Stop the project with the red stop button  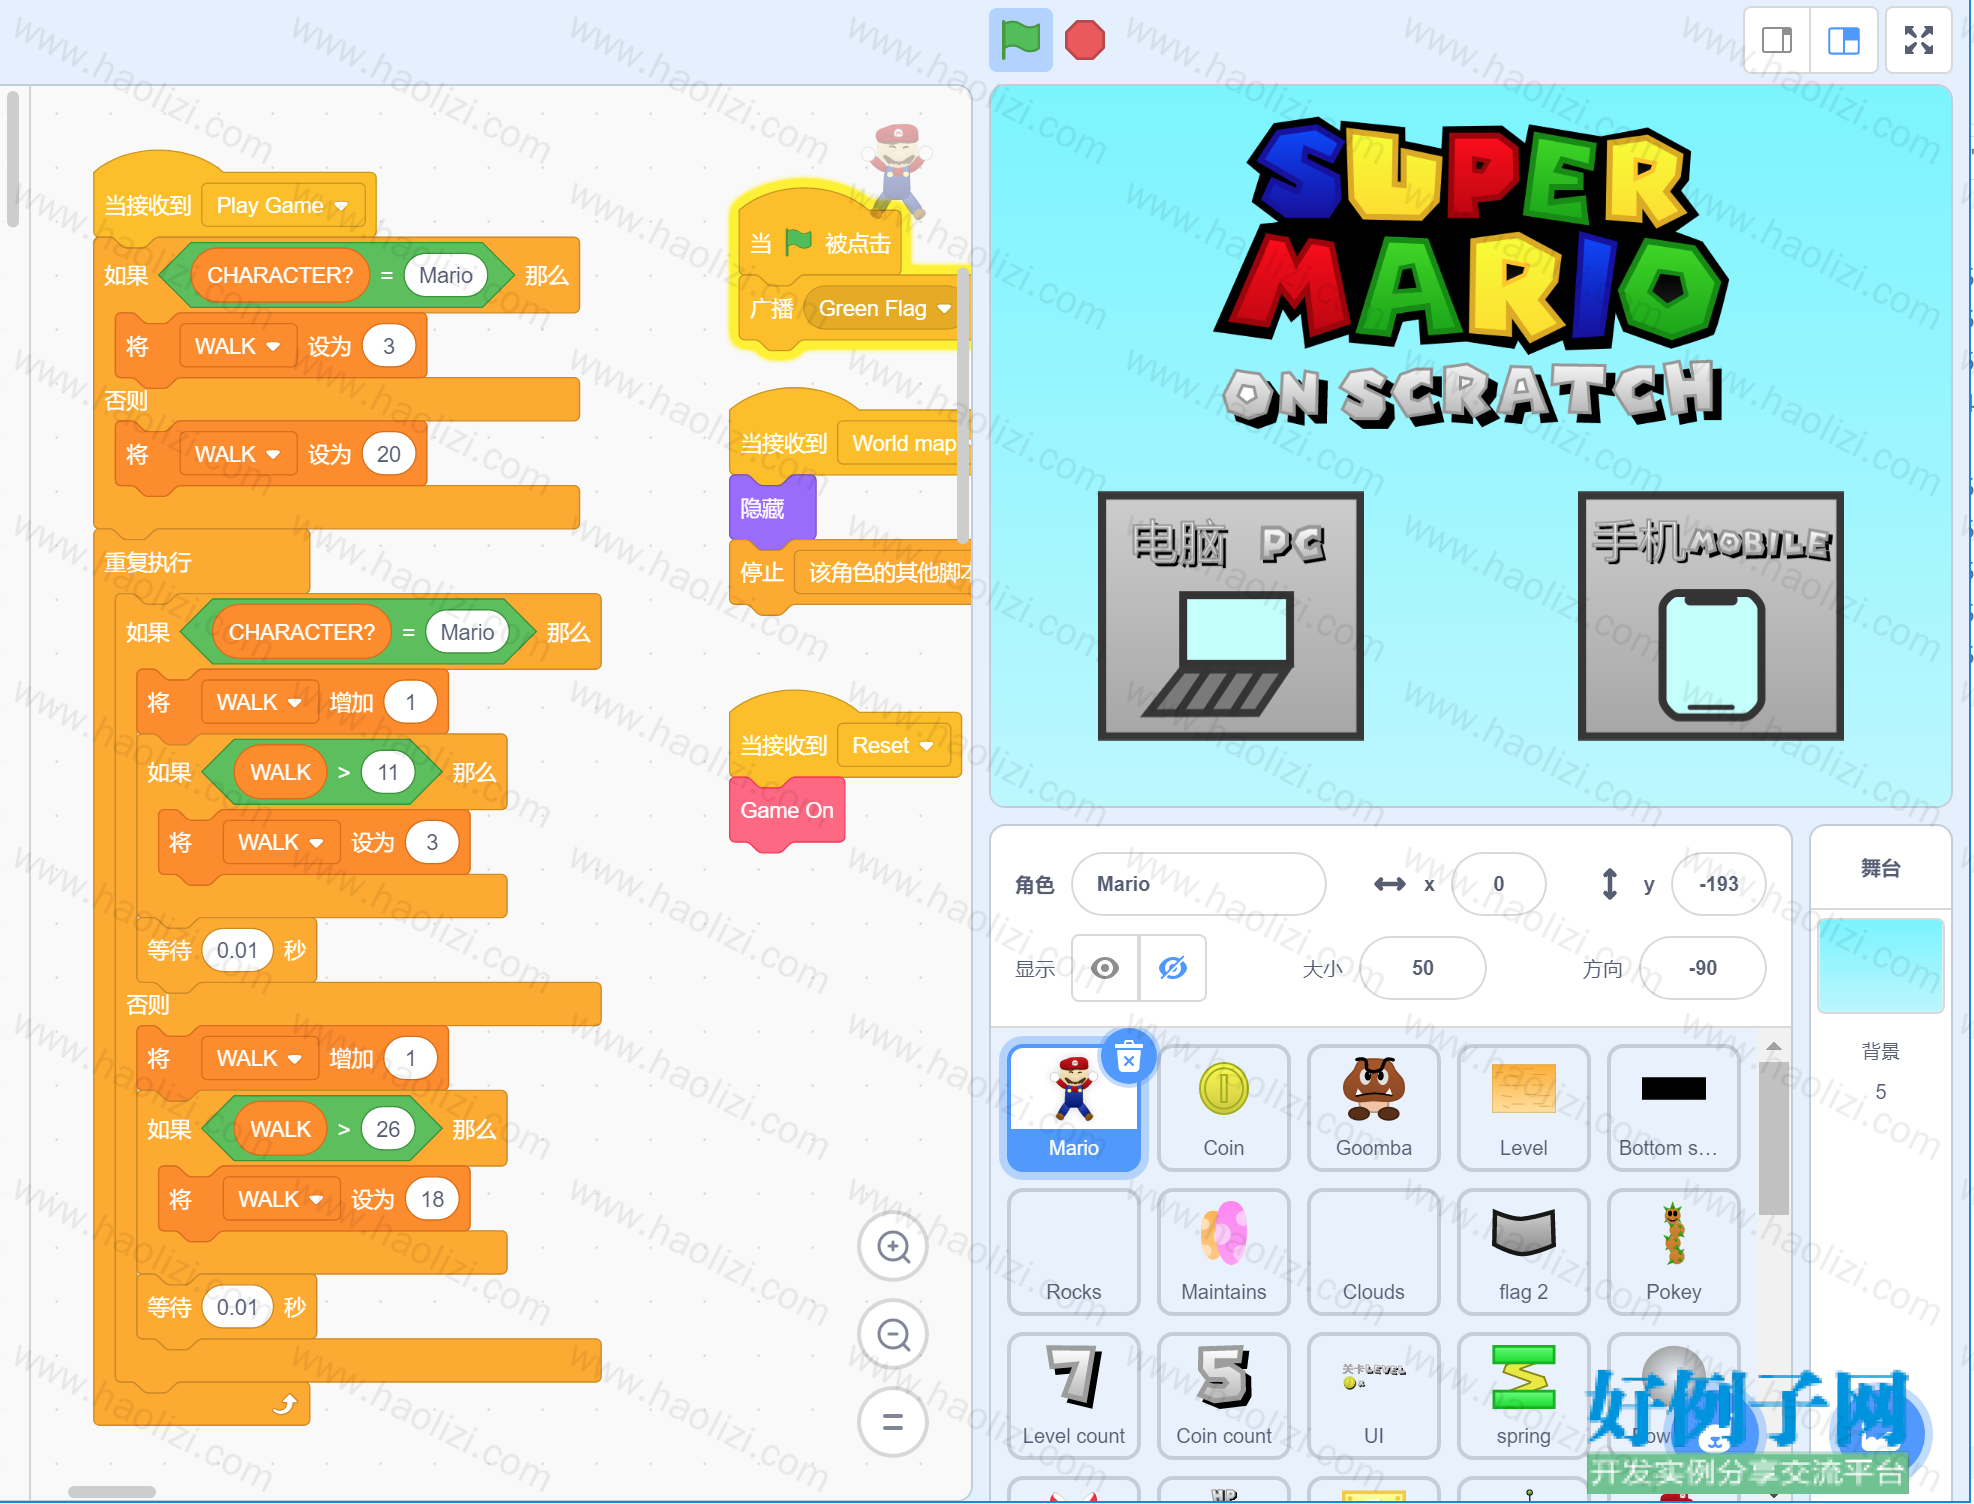point(1085,40)
